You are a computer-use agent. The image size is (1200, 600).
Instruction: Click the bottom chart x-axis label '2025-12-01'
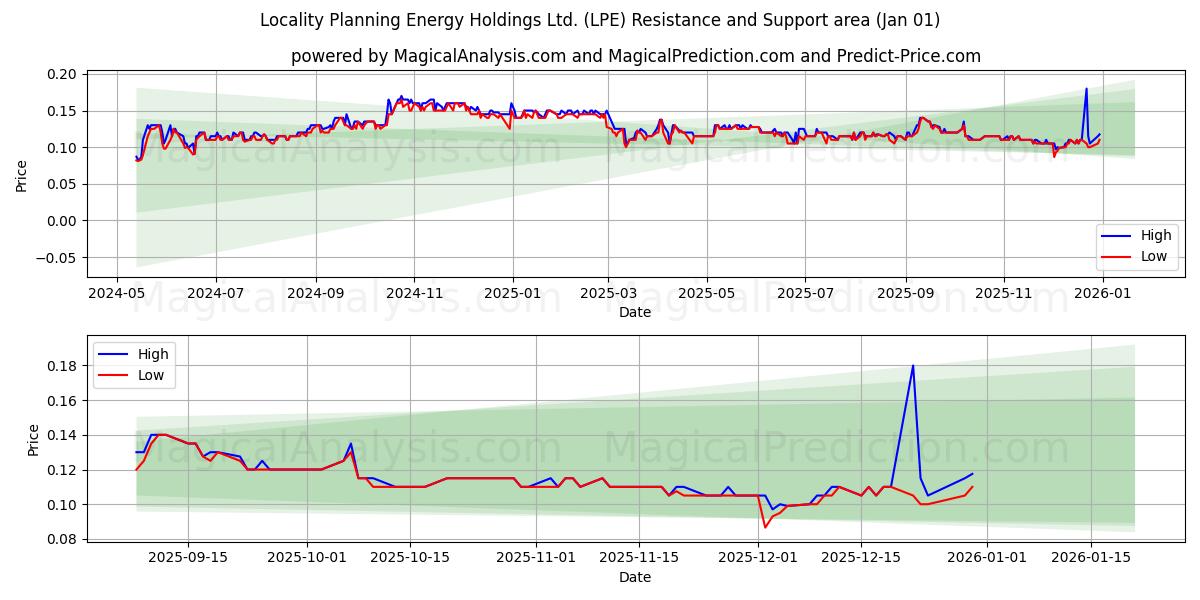click(758, 559)
